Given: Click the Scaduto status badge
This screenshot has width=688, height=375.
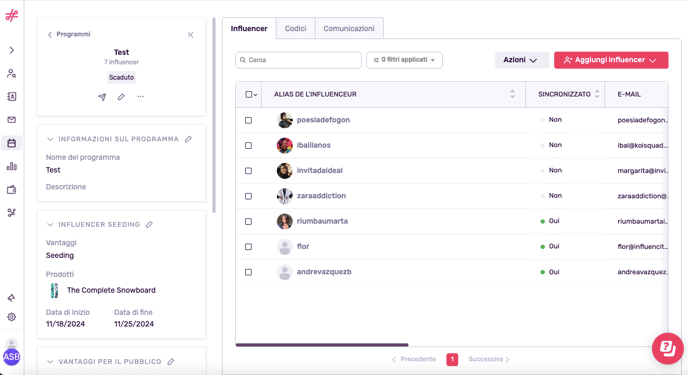Looking at the screenshot, I should (122, 77).
